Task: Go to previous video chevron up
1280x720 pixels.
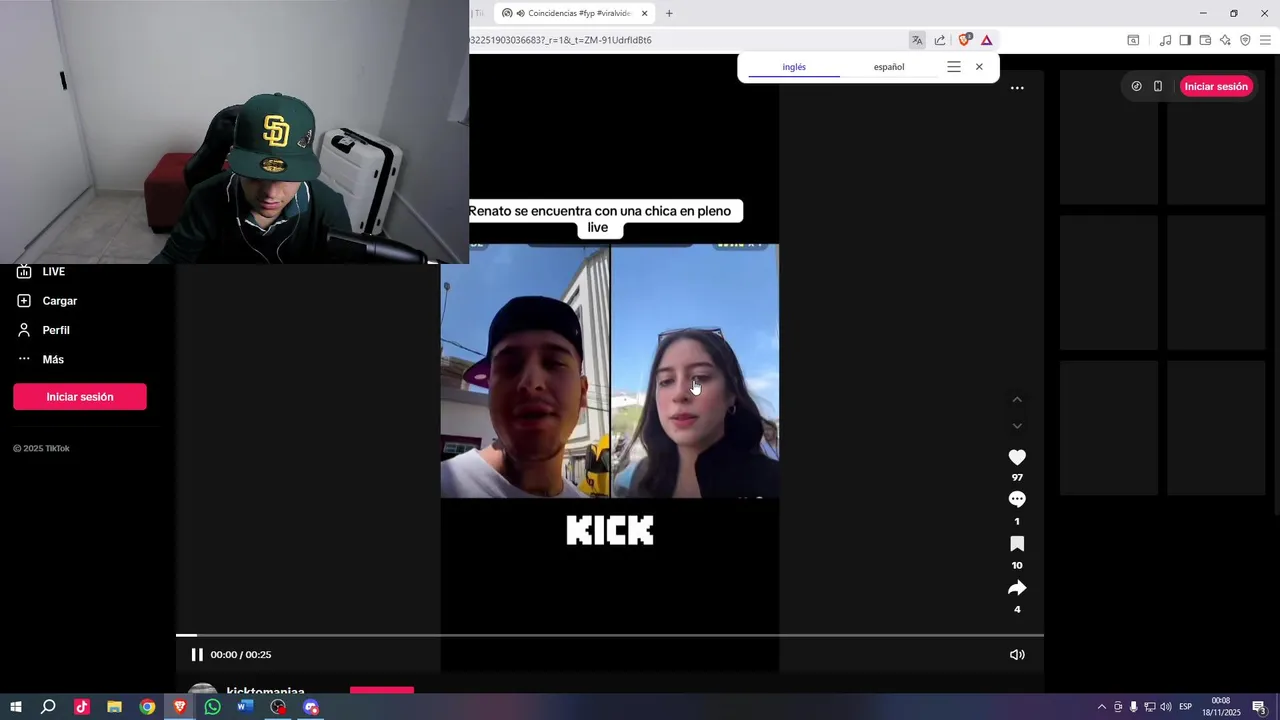Action: click(1017, 399)
